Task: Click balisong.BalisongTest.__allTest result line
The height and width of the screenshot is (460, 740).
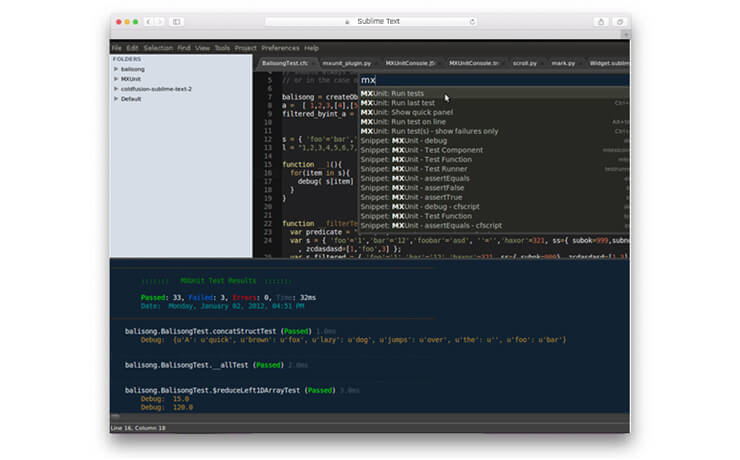Action: 216,365
